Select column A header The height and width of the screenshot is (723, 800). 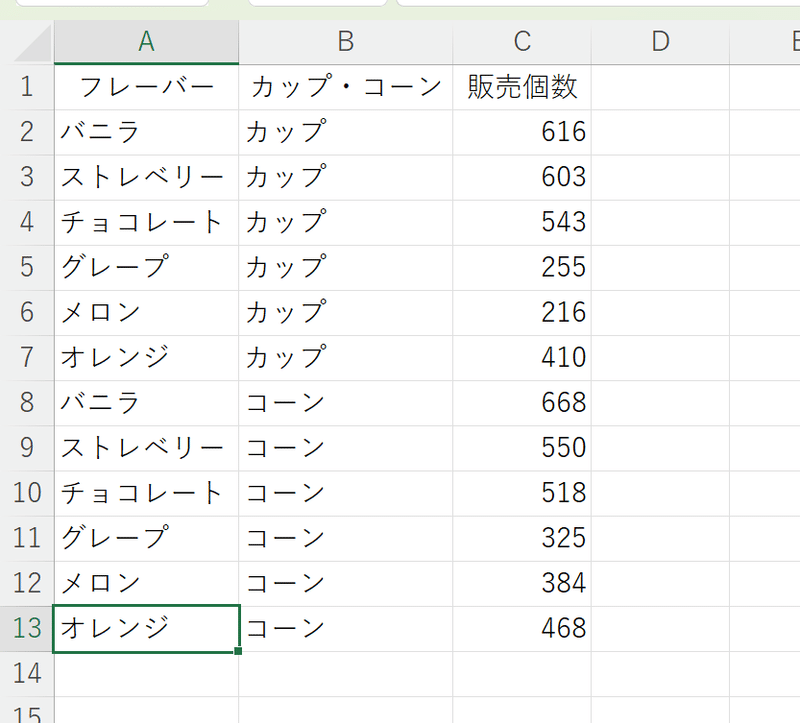[146, 41]
